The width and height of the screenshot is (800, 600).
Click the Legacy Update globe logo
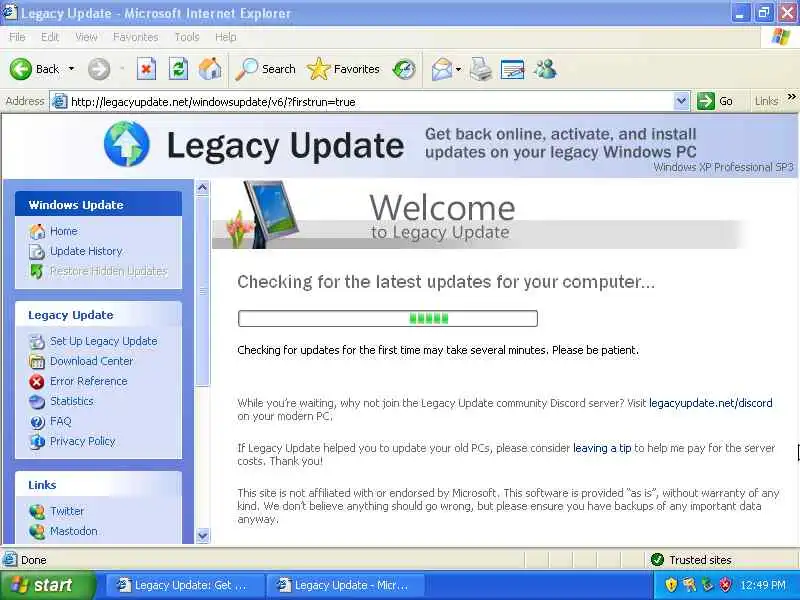(127, 144)
